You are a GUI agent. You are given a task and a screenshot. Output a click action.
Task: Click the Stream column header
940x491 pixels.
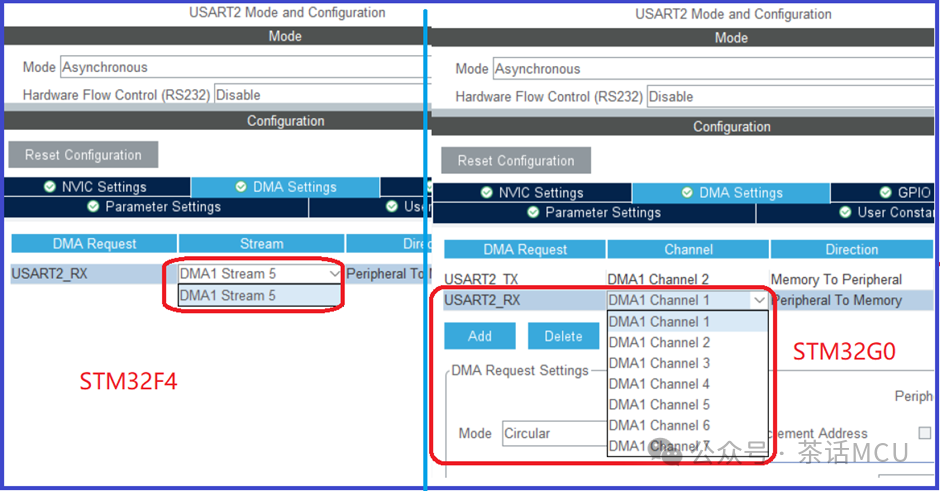click(x=261, y=244)
